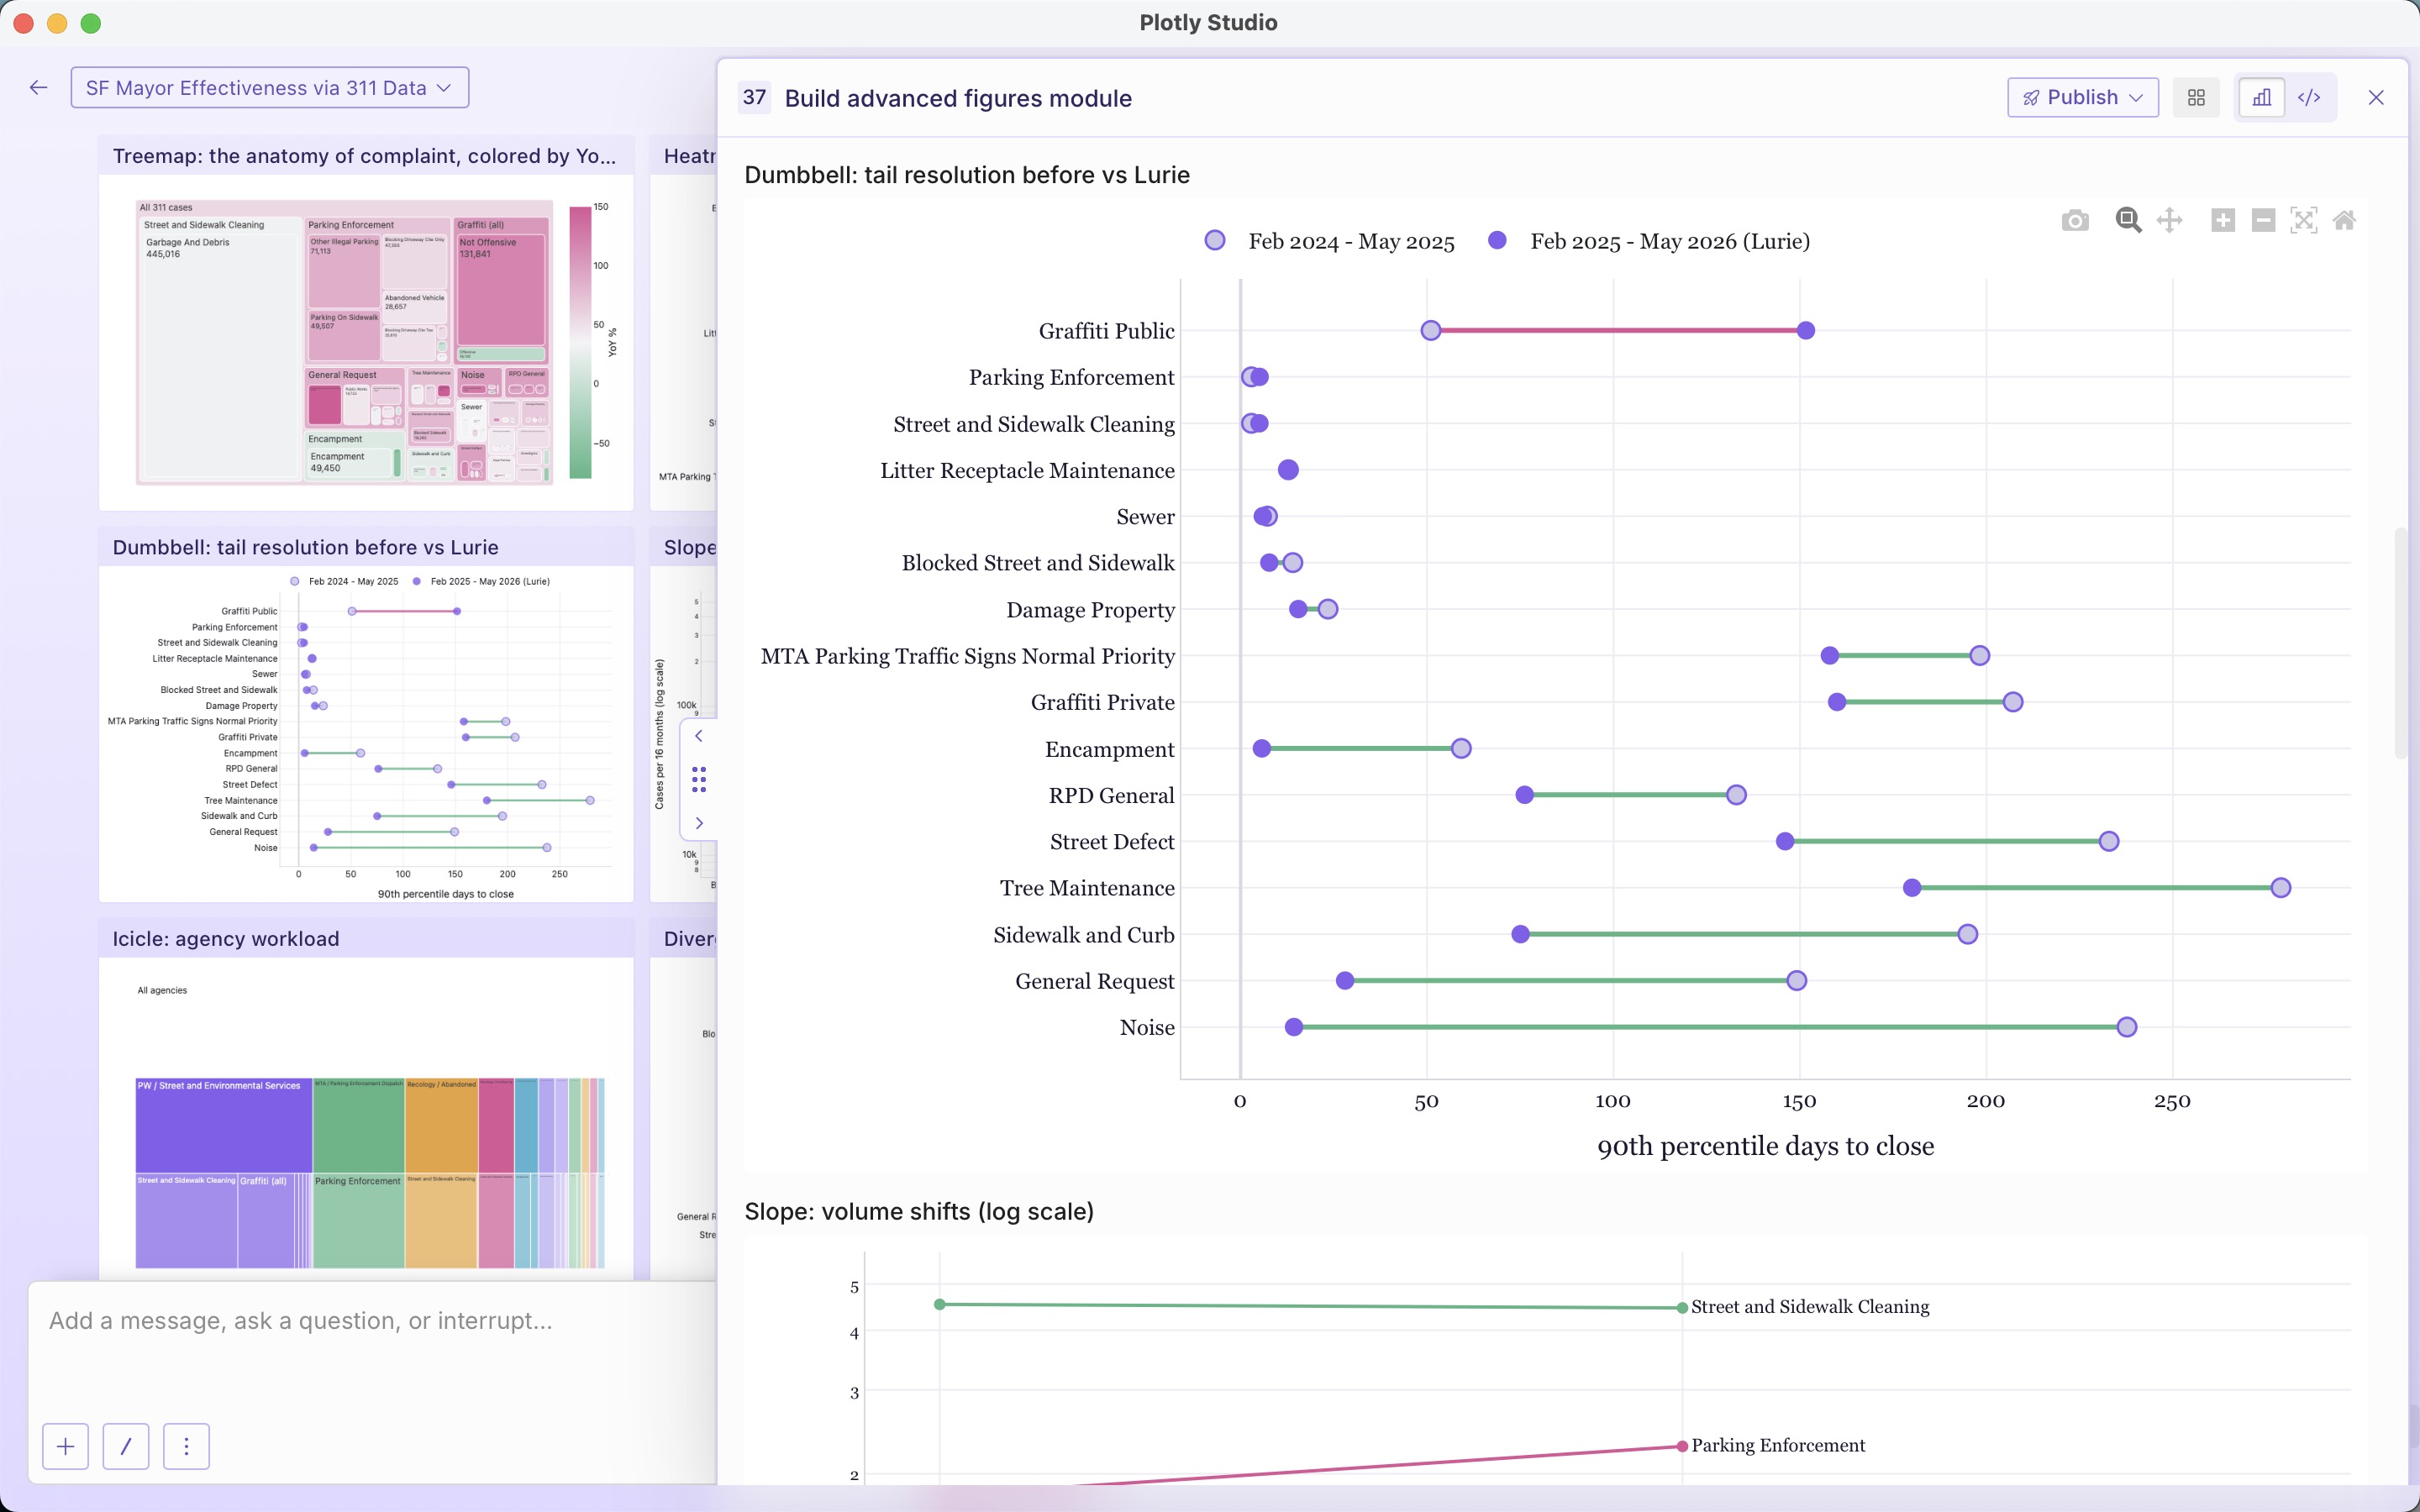The height and width of the screenshot is (1512, 2420).
Task: Open the Icicle agency workload thumbnail
Action: (x=366, y=1118)
